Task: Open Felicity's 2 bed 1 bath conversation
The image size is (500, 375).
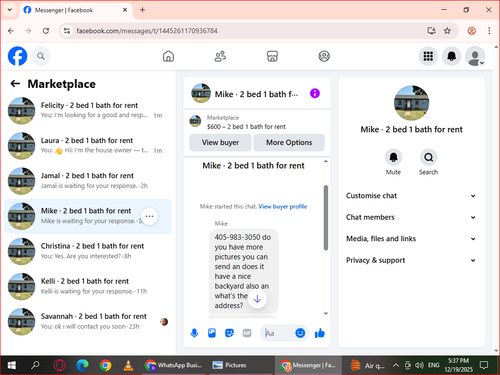Action: click(x=88, y=110)
